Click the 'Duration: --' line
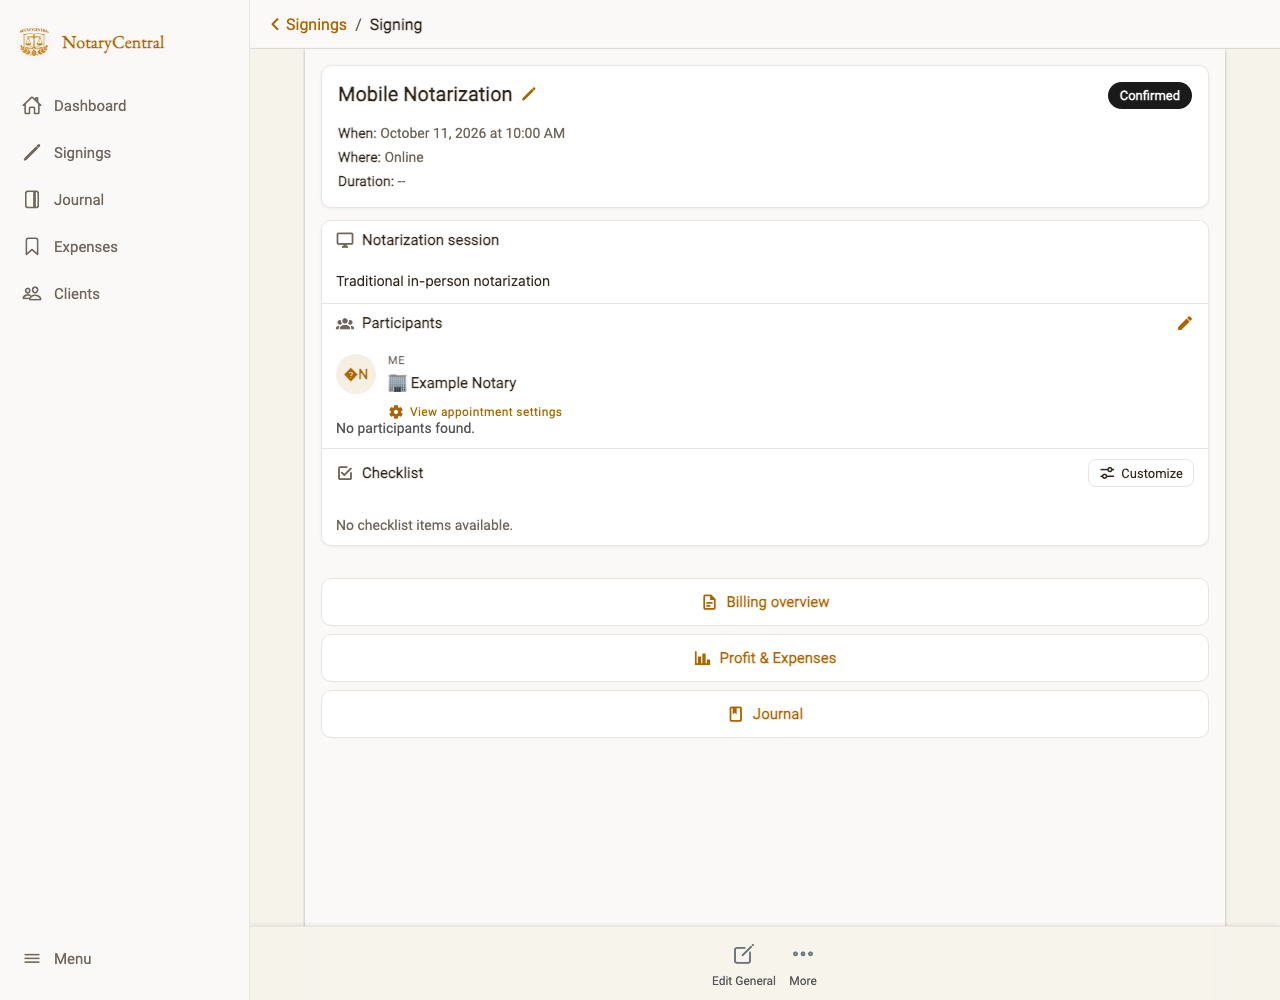 click(x=372, y=181)
